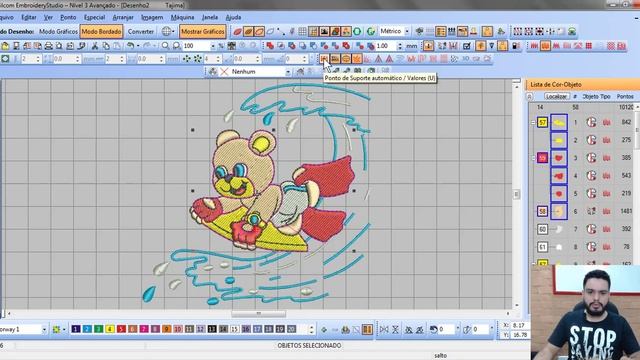Toggle the solid red stitch view icon
640x360 pixels.
[238, 31]
